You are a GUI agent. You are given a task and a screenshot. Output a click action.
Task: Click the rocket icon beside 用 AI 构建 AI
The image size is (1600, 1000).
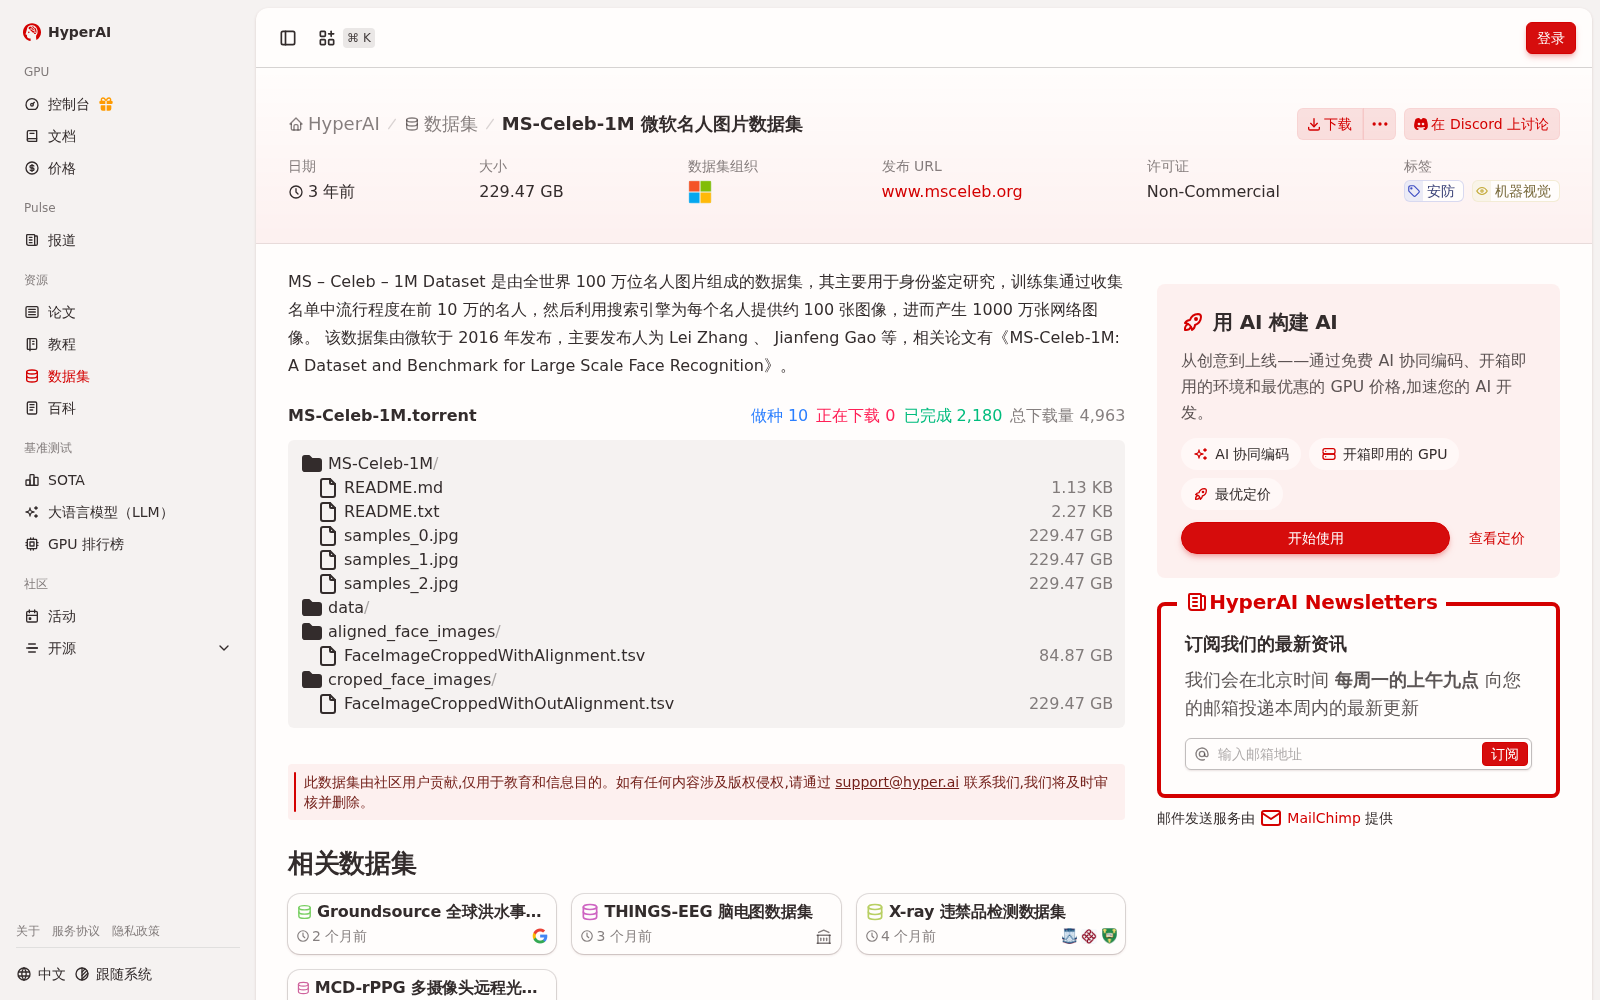(1192, 322)
